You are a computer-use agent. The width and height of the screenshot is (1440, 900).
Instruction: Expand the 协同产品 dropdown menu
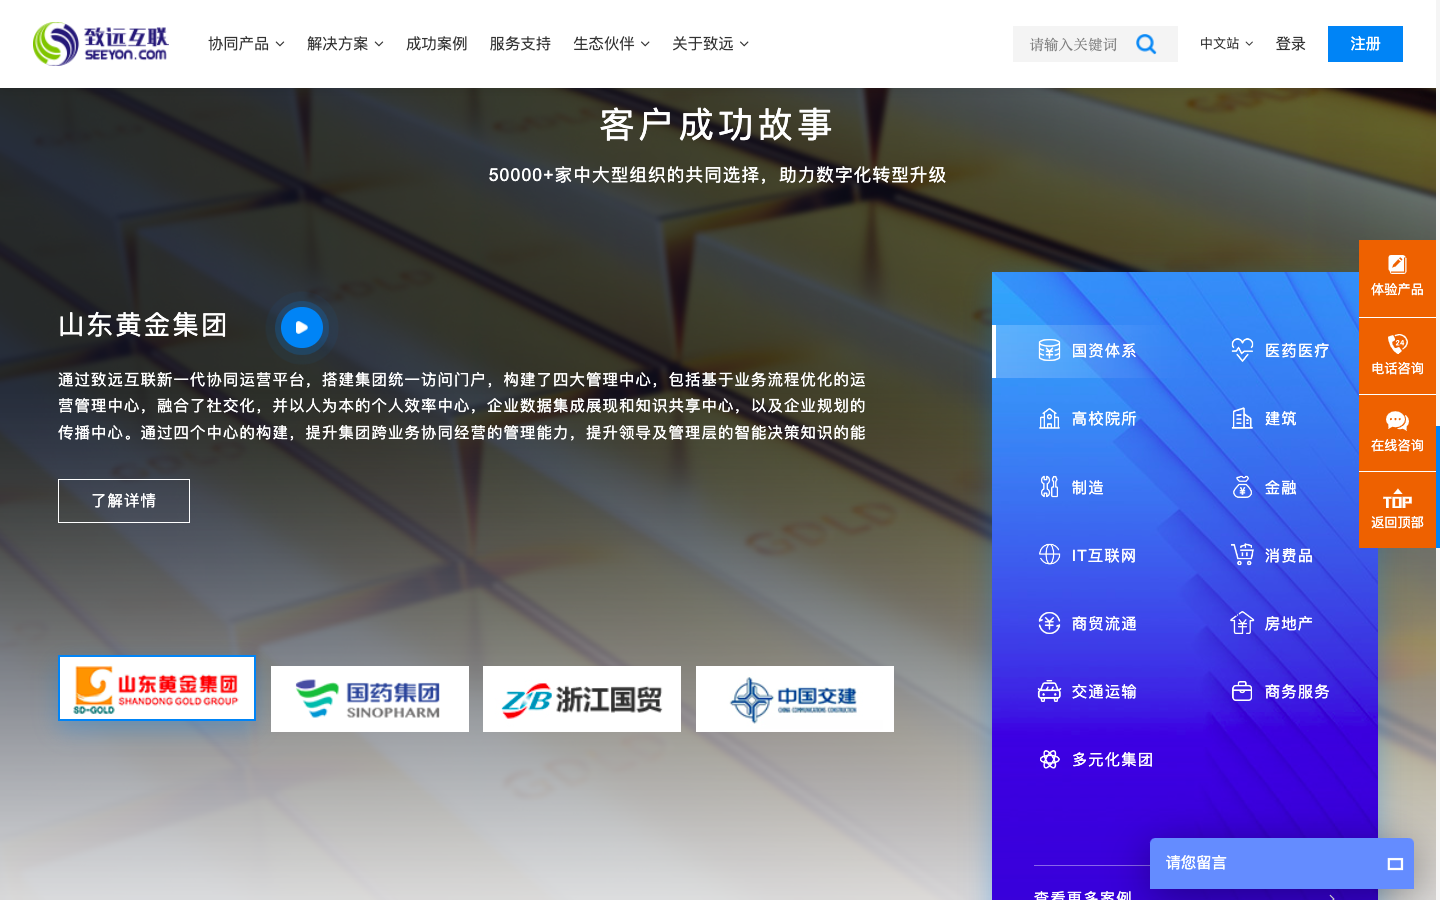[246, 44]
